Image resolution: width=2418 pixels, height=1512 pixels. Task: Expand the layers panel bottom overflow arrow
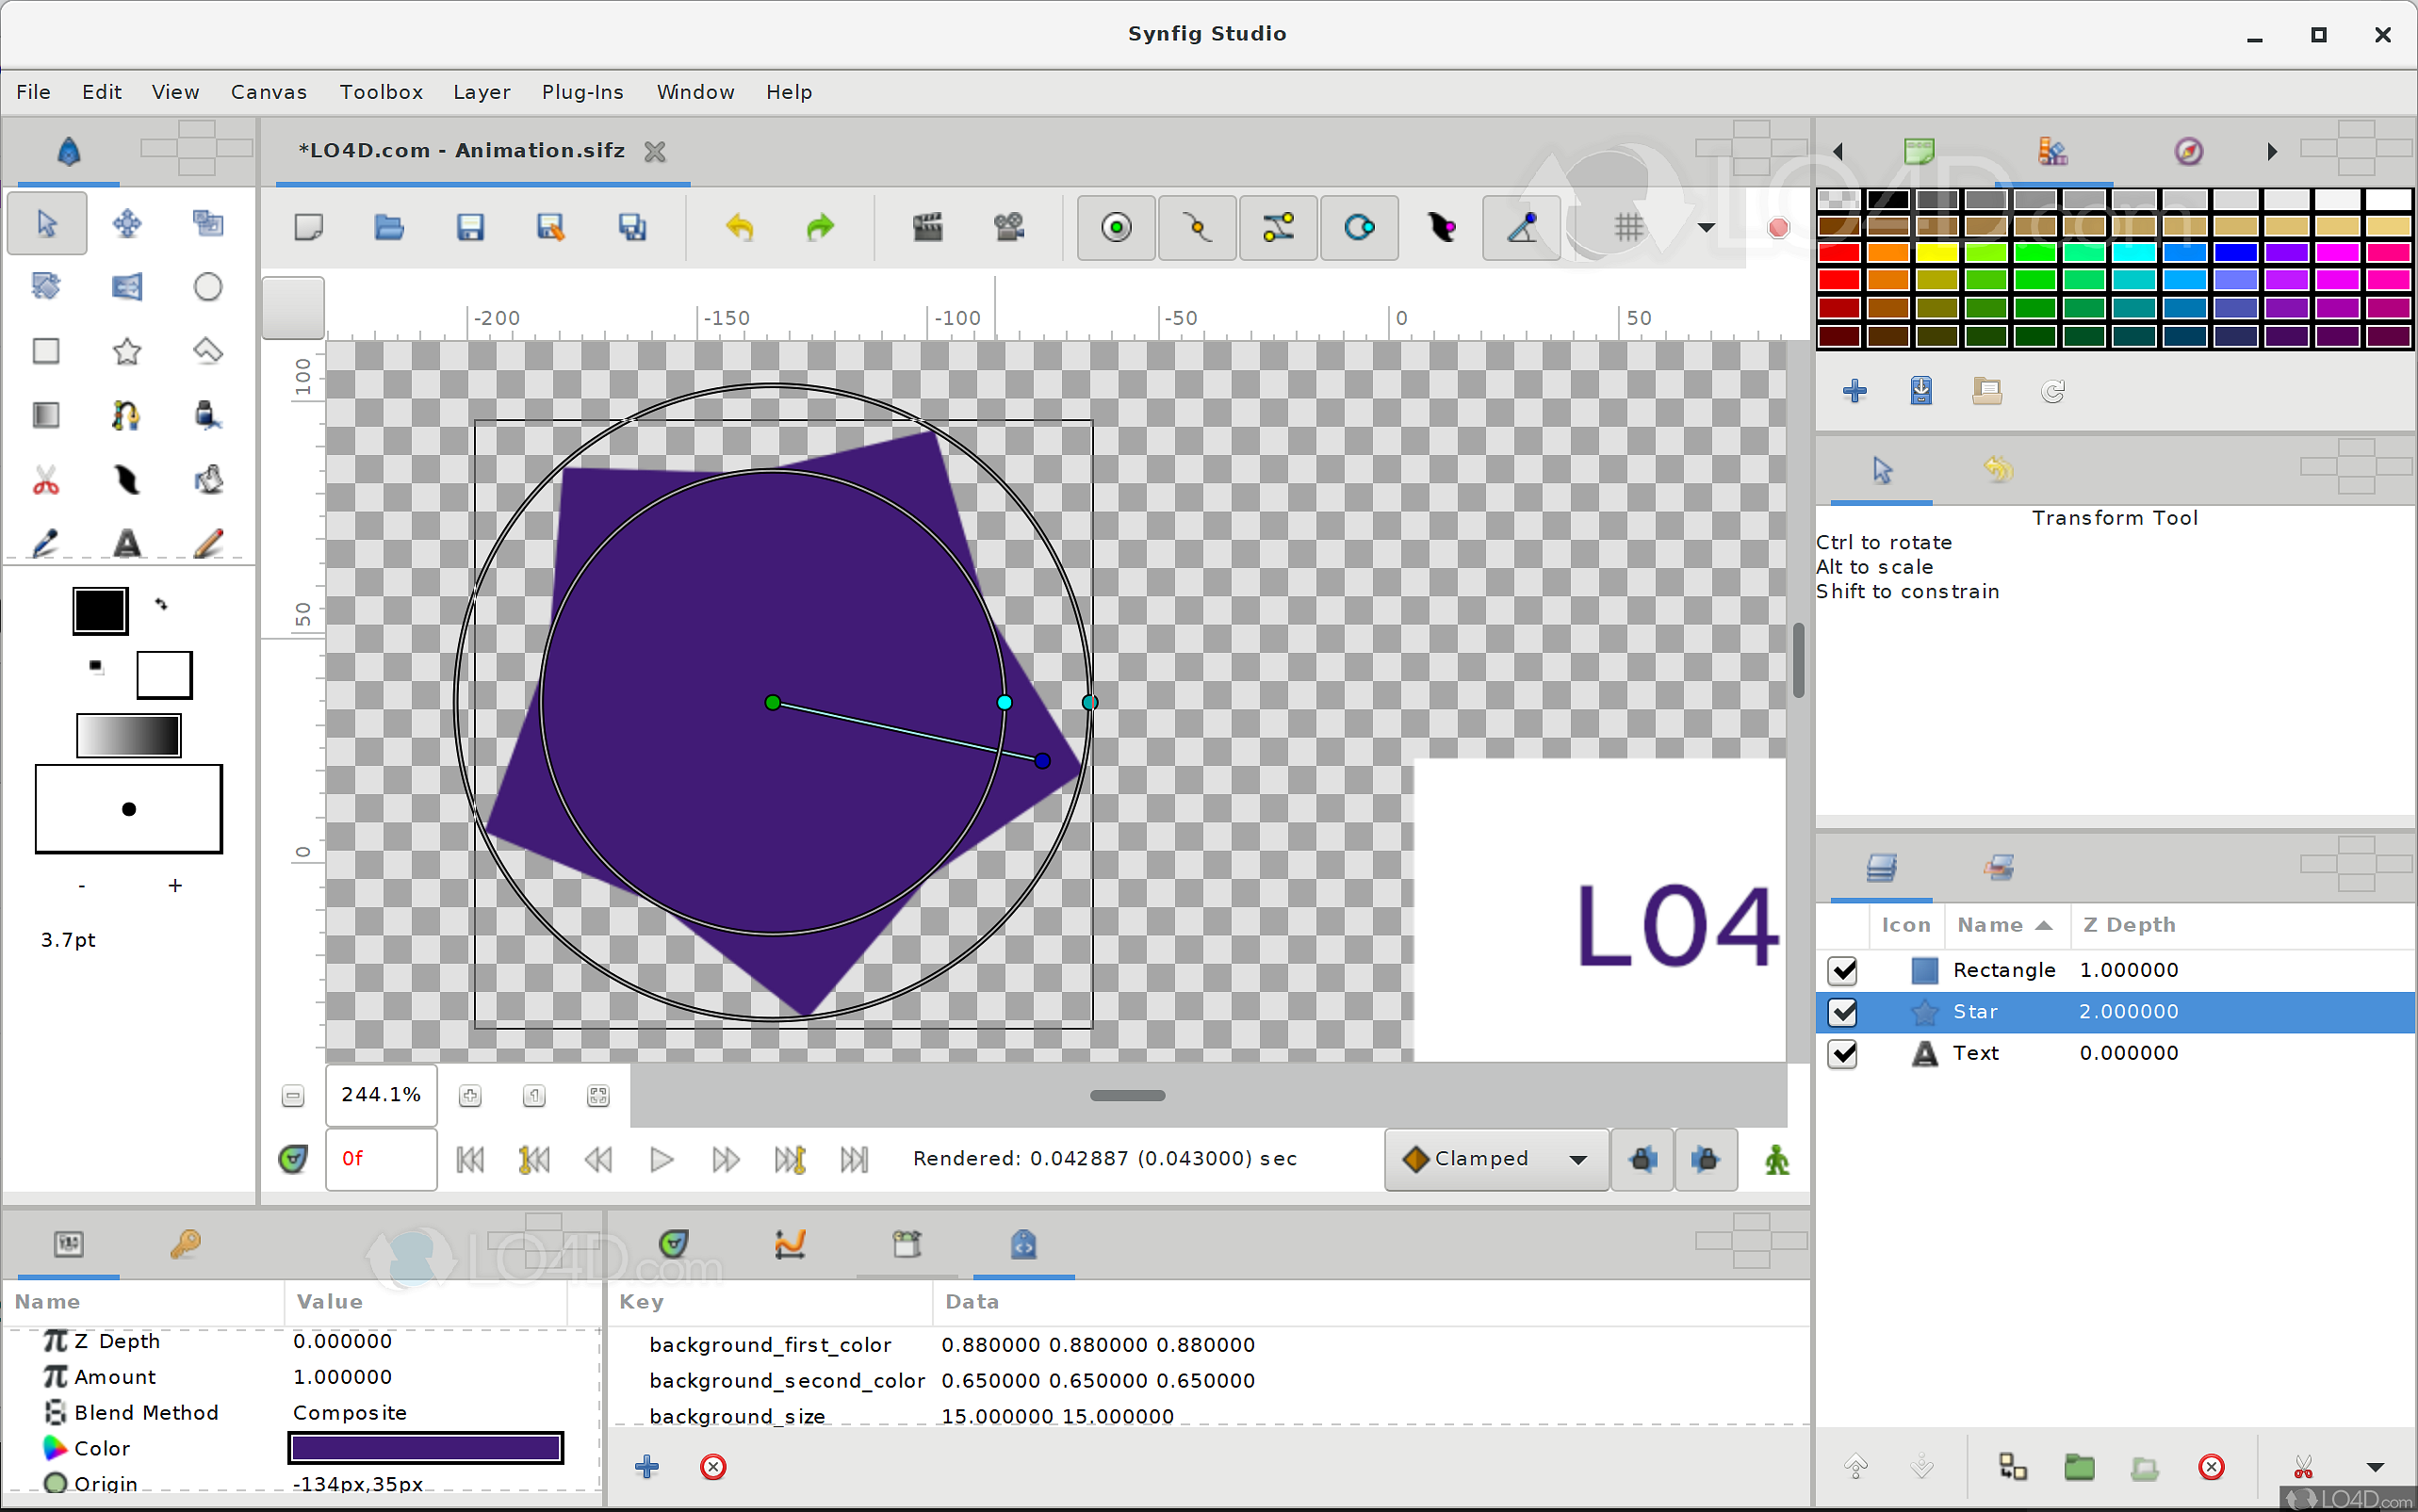click(2375, 1467)
